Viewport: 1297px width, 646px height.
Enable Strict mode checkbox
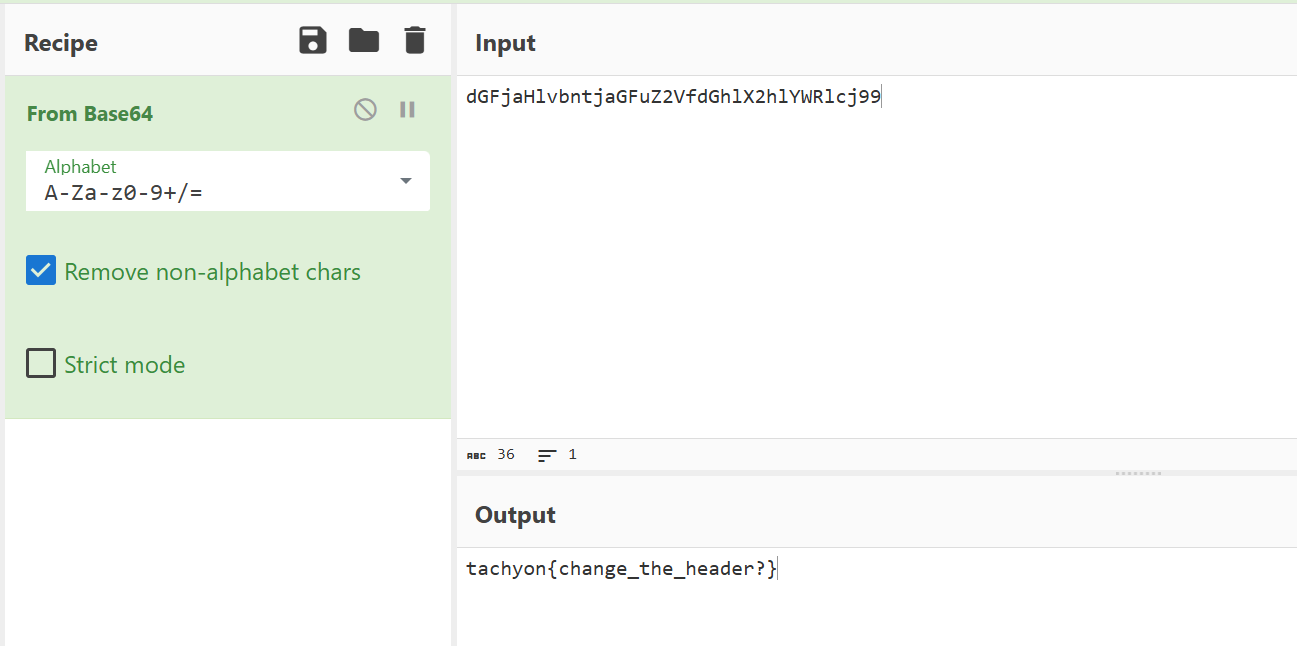point(41,363)
